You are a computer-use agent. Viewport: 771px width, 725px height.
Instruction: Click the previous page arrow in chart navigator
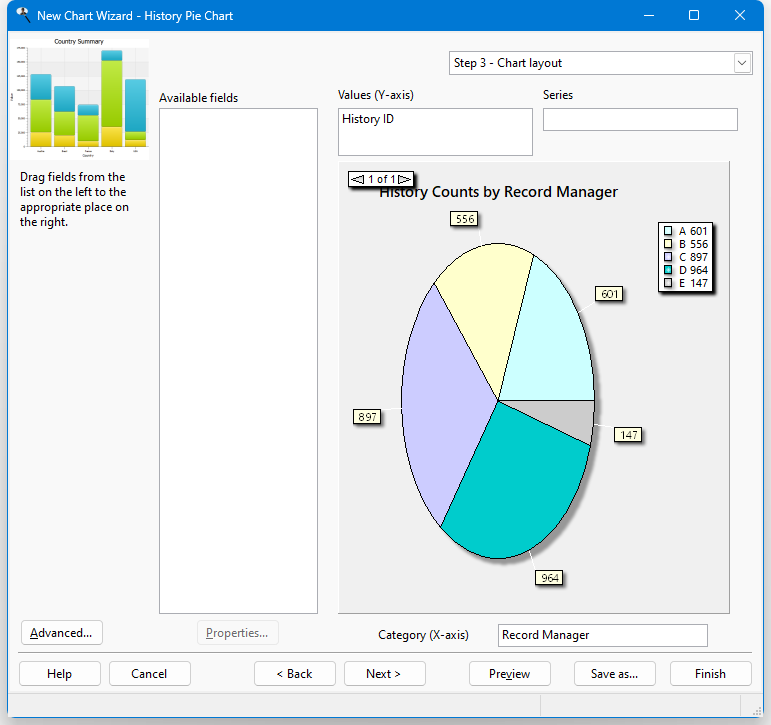[357, 179]
